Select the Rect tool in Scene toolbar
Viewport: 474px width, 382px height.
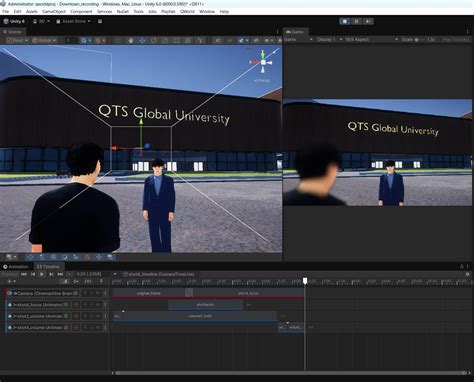tap(176, 40)
